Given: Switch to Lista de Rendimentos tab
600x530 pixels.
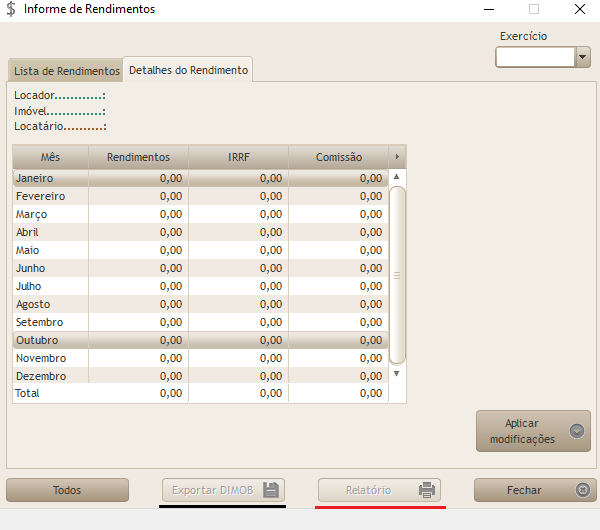Looking at the screenshot, I should click(66, 72).
